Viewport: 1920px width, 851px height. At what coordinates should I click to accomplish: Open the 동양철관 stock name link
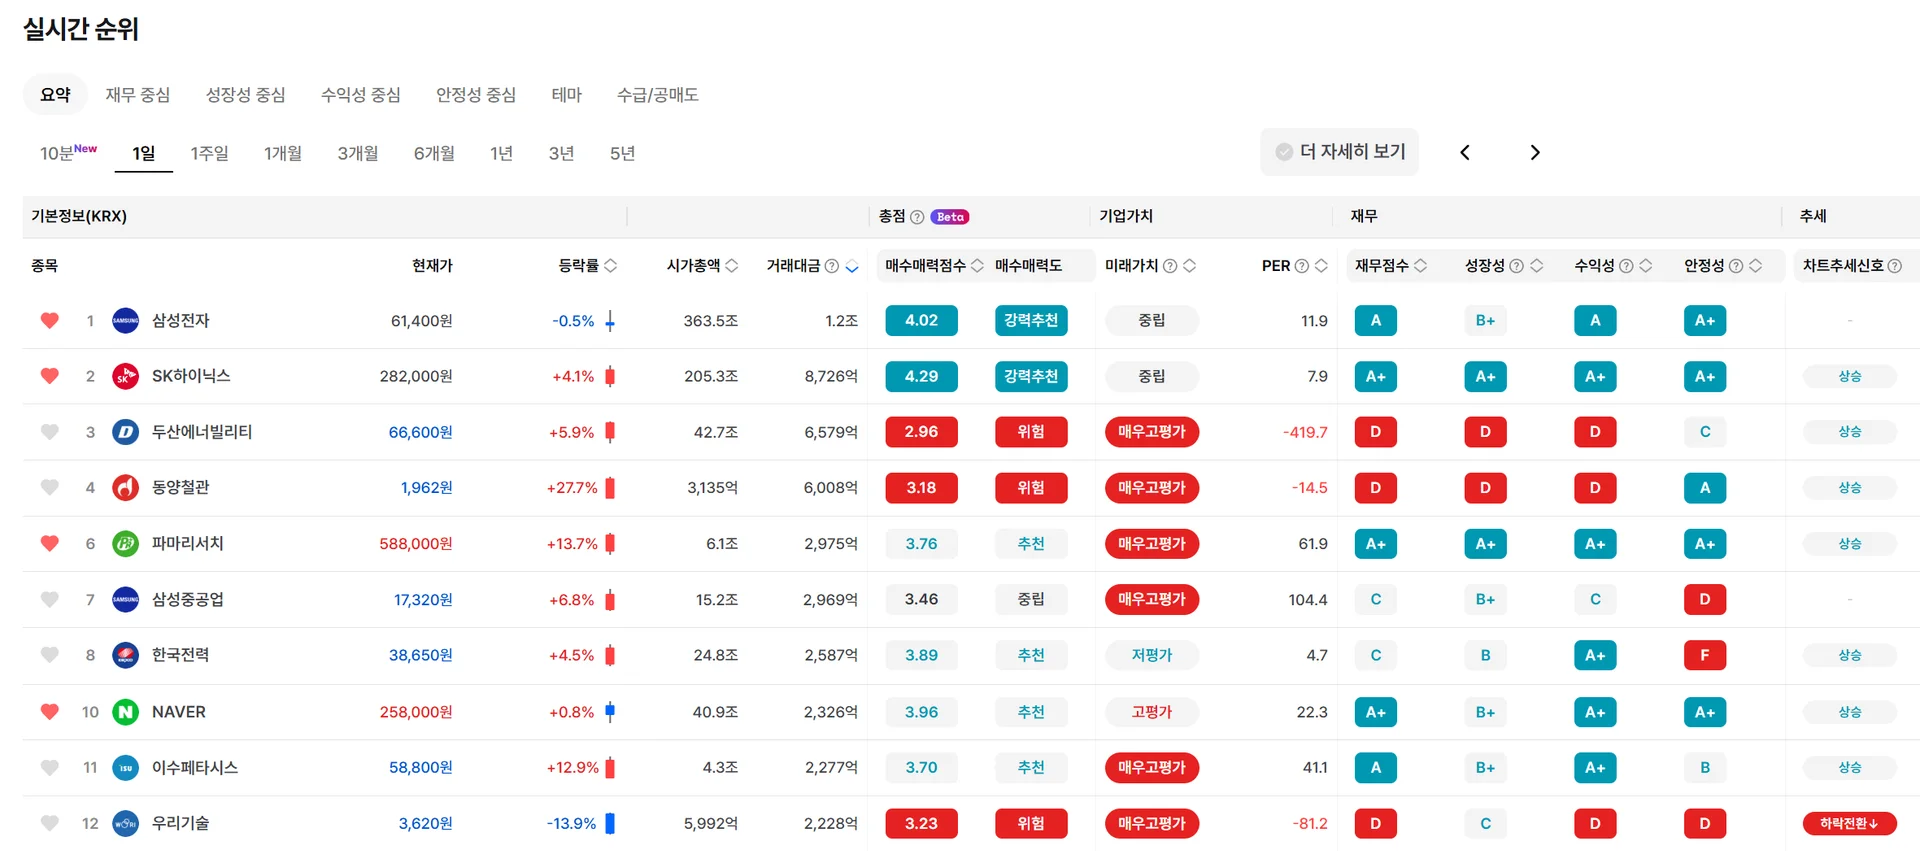(x=180, y=488)
